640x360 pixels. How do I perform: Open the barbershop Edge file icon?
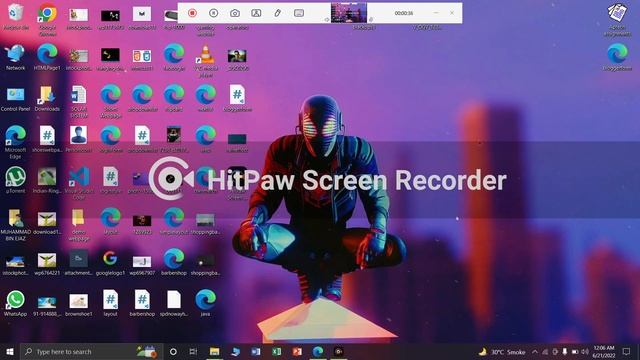pyautogui.click(x=174, y=262)
